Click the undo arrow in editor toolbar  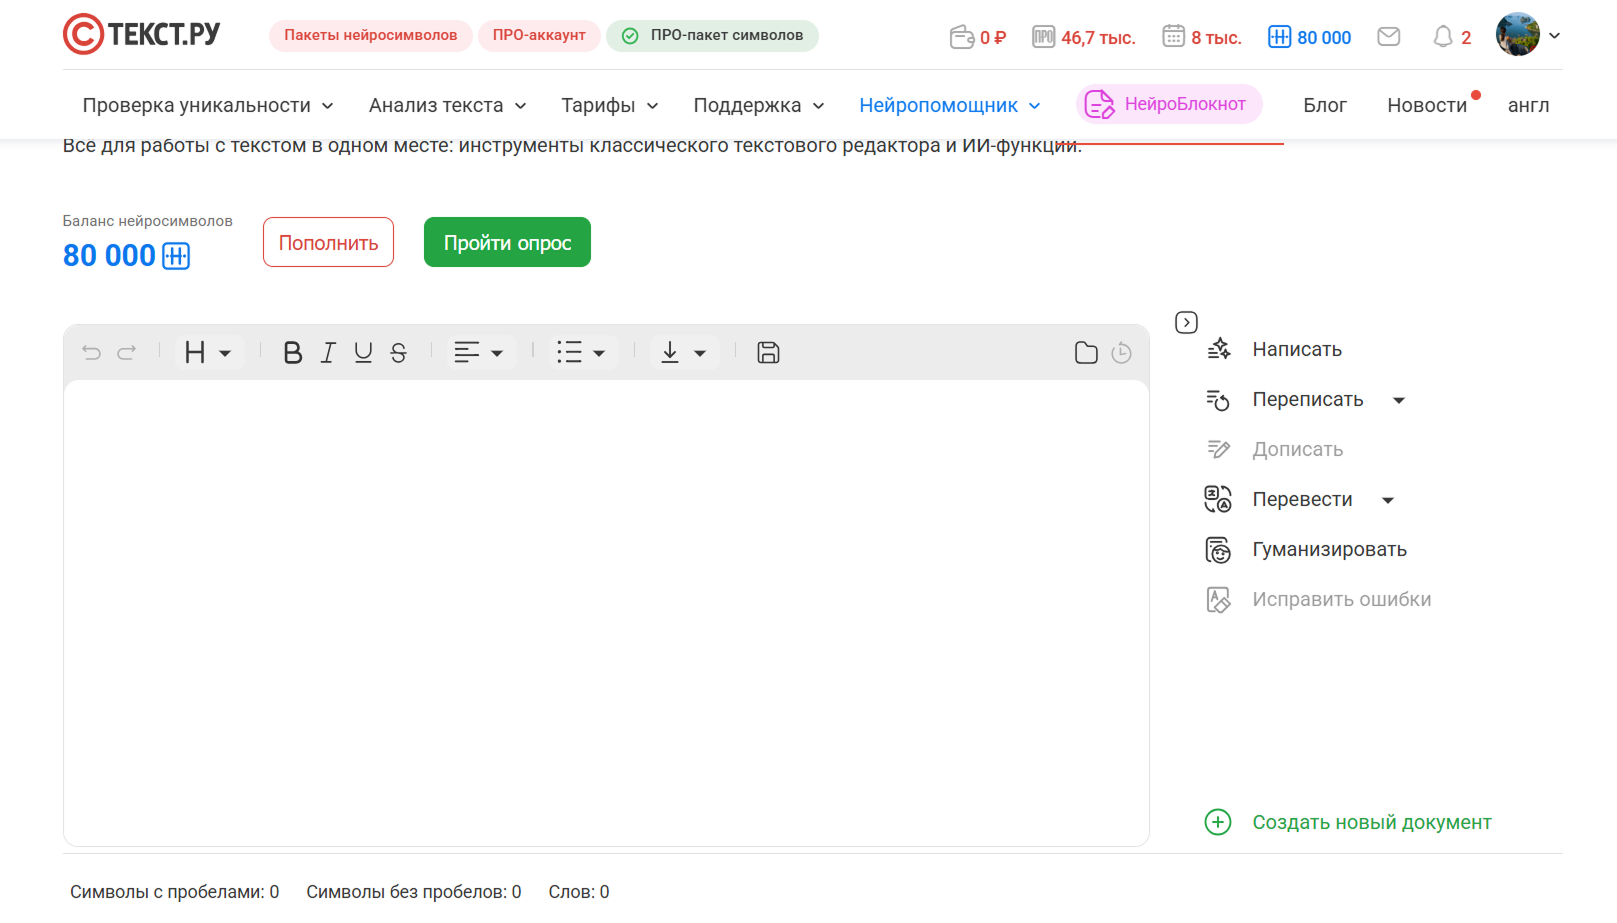pos(91,352)
